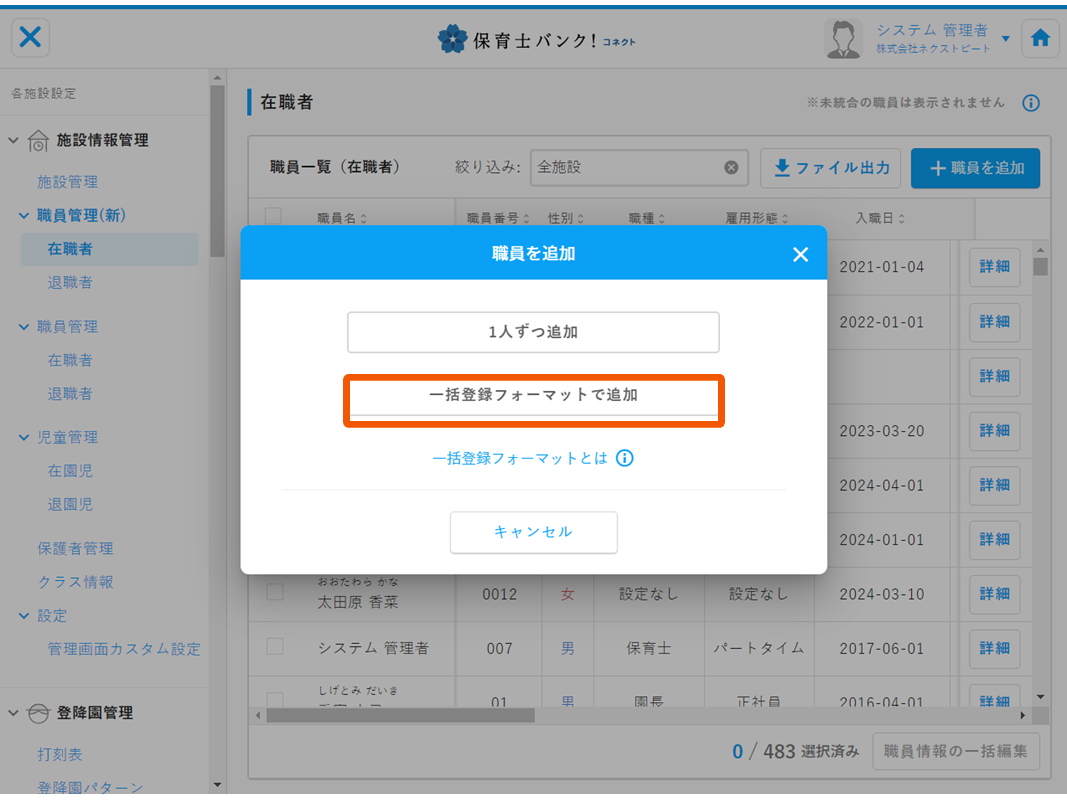Click info icon next to 一括登録フォーマットとは
This screenshot has width=1067, height=800.
point(625,458)
